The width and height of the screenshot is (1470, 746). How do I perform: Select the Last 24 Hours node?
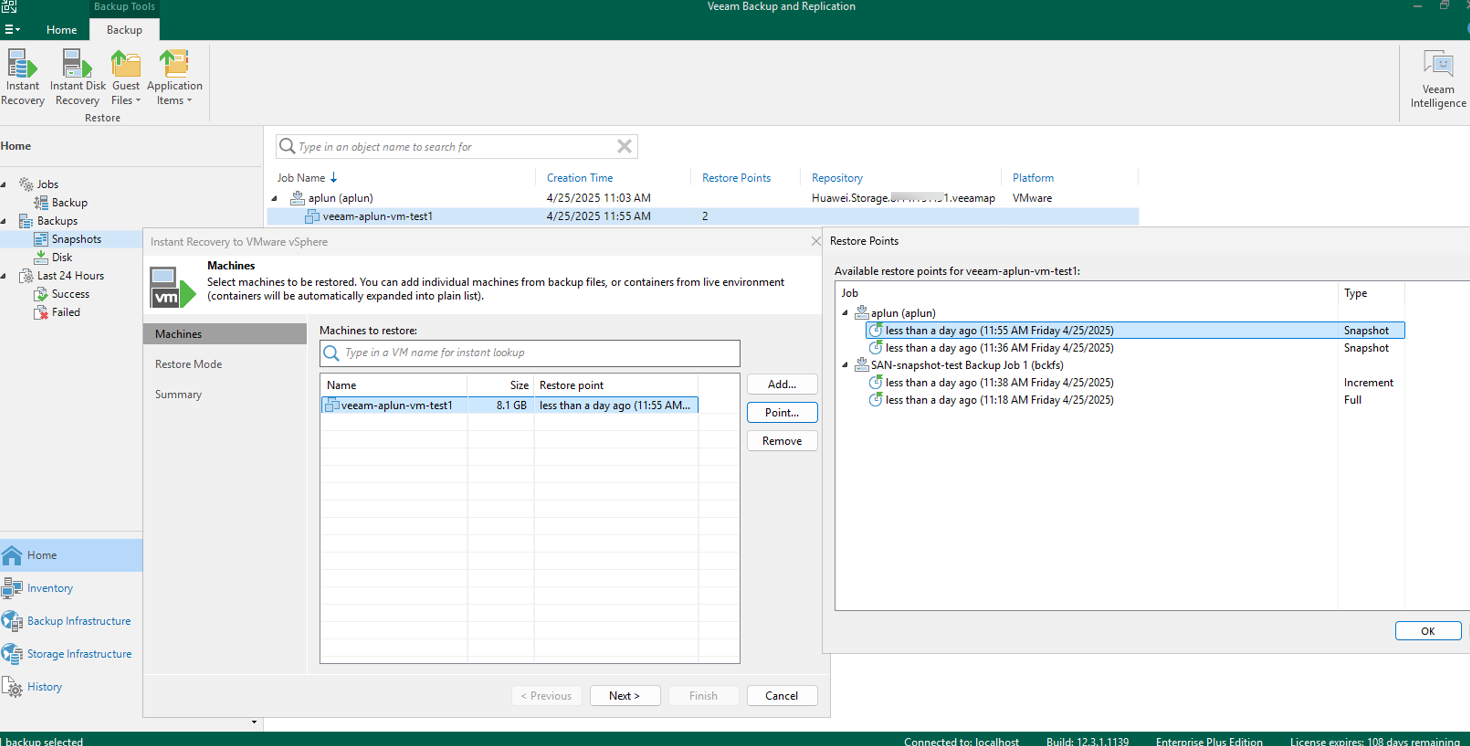[70, 276]
